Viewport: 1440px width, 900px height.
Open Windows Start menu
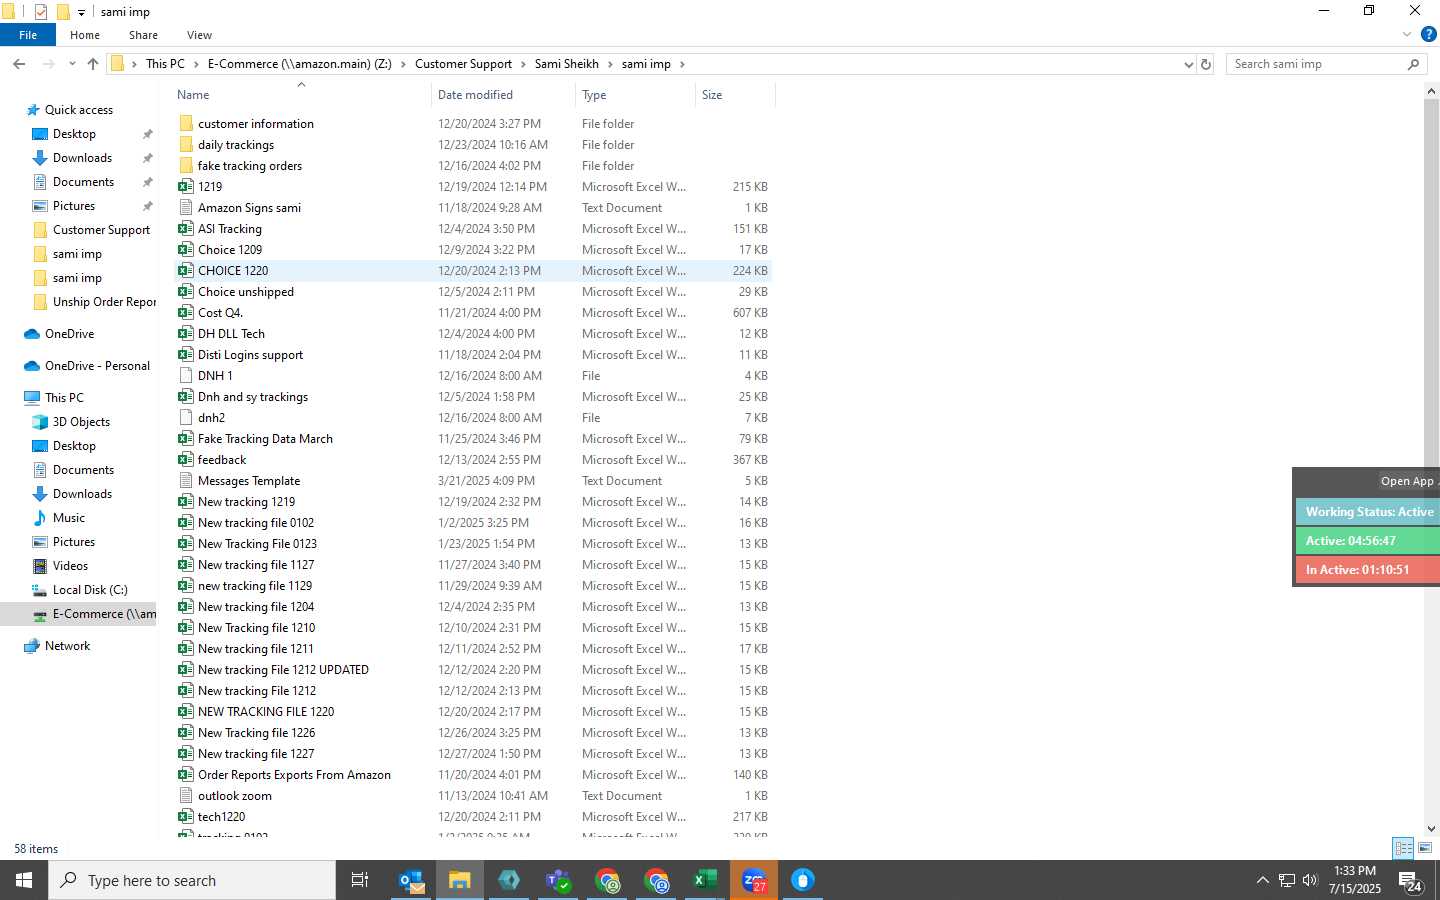(x=24, y=880)
